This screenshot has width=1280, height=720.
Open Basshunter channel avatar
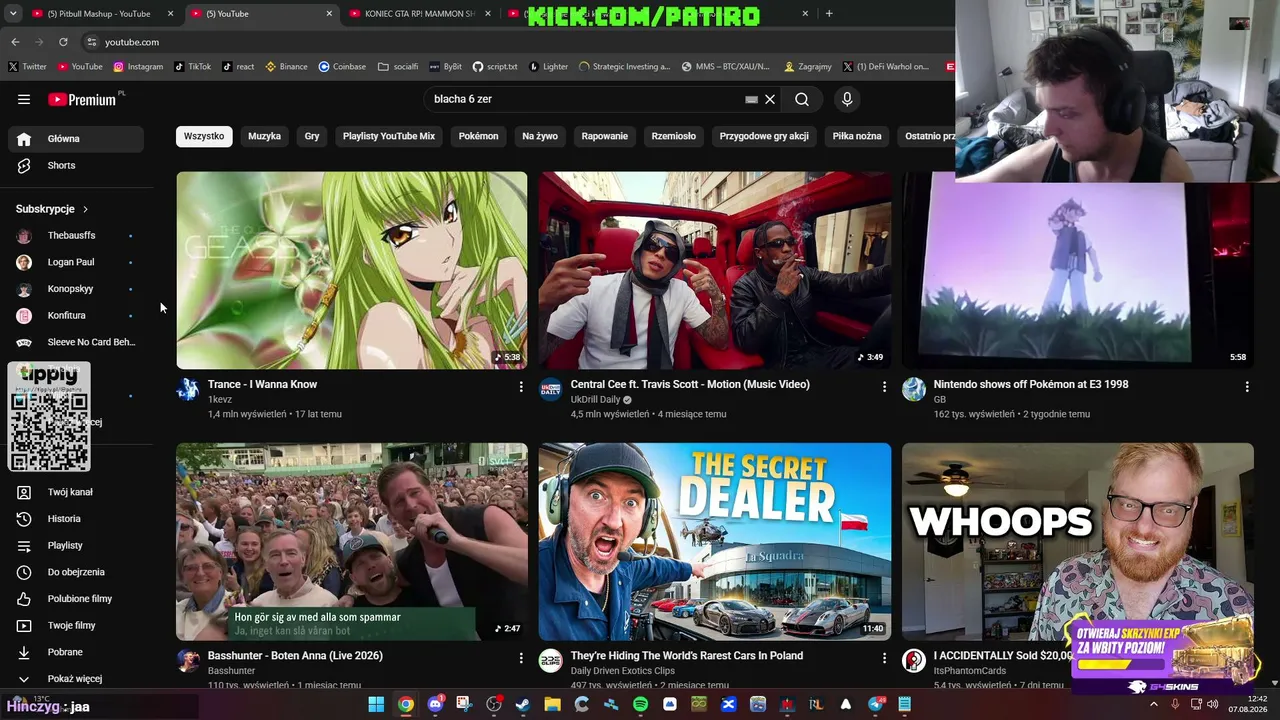188,660
